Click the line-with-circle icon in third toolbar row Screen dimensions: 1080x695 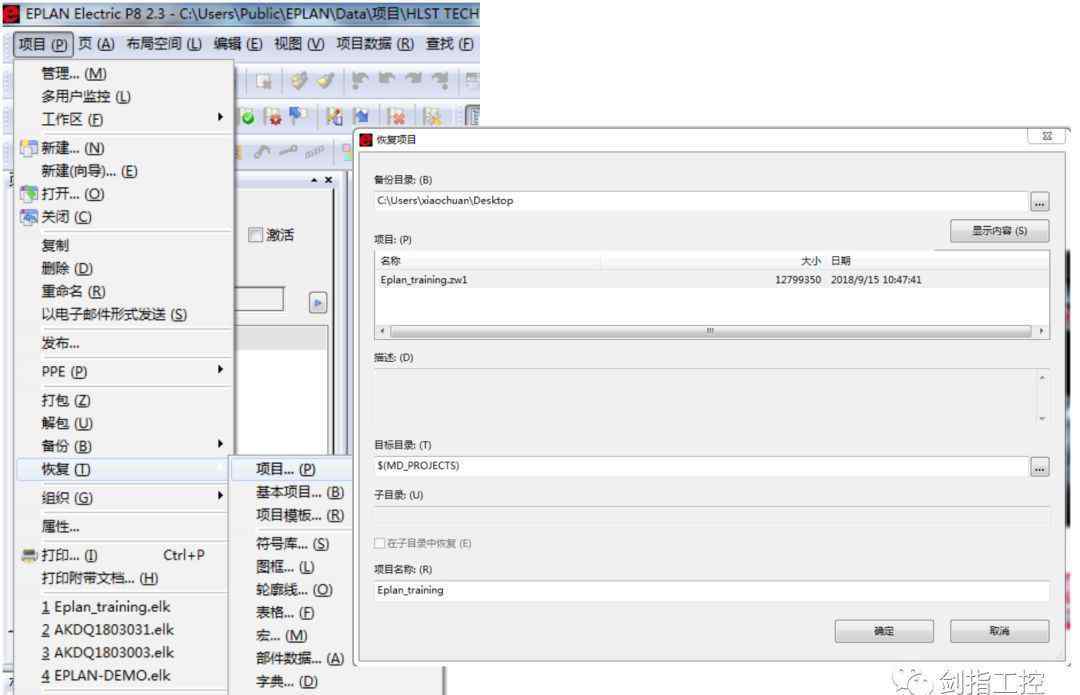click(x=288, y=150)
